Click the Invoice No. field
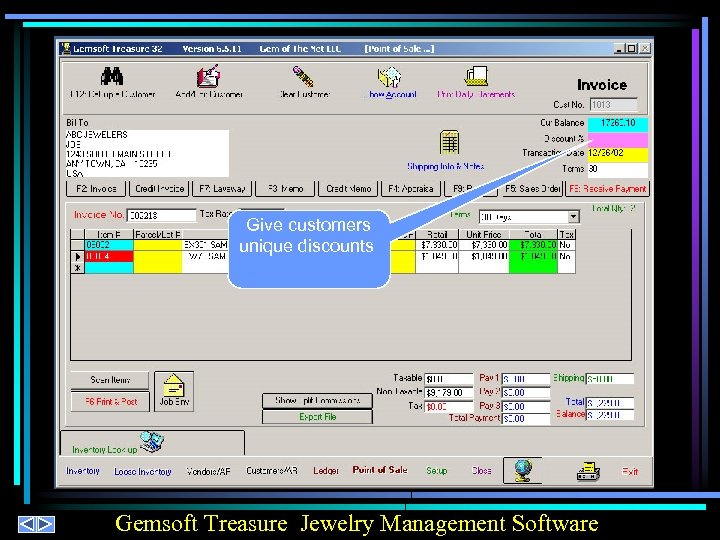The width and height of the screenshot is (720, 540). [161, 215]
